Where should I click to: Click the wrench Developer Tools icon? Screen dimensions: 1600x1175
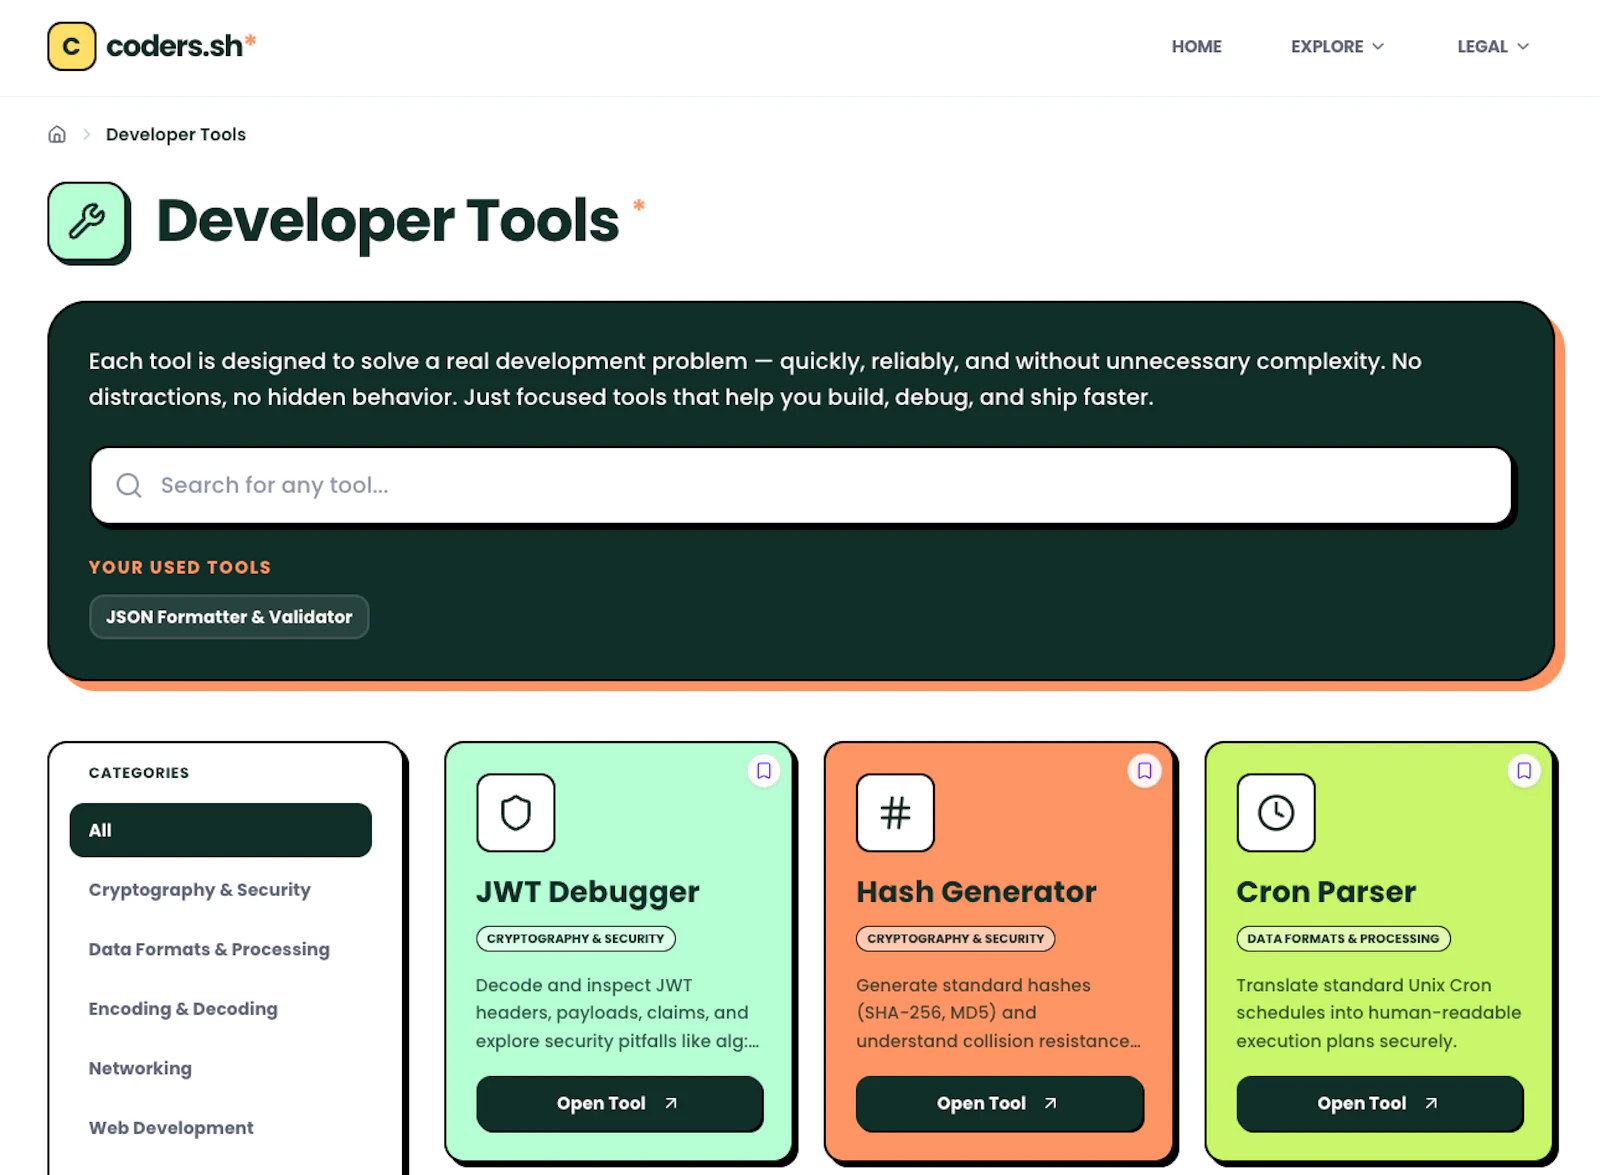pos(88,221)
